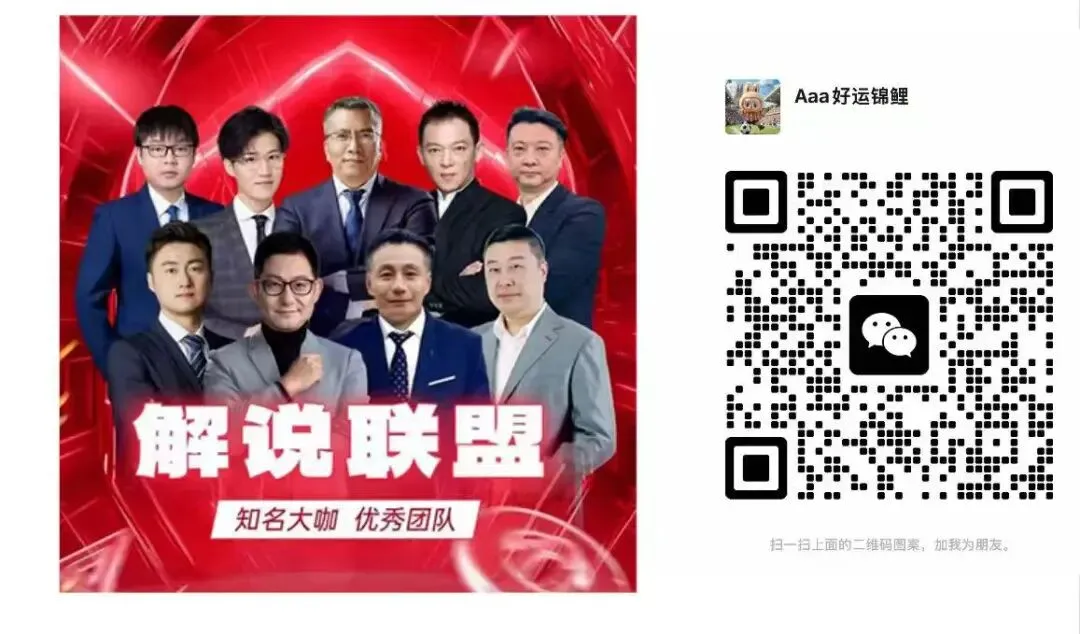
Task: Open the Aaa好运锦鲤 profile avatar
Action: 752,106
